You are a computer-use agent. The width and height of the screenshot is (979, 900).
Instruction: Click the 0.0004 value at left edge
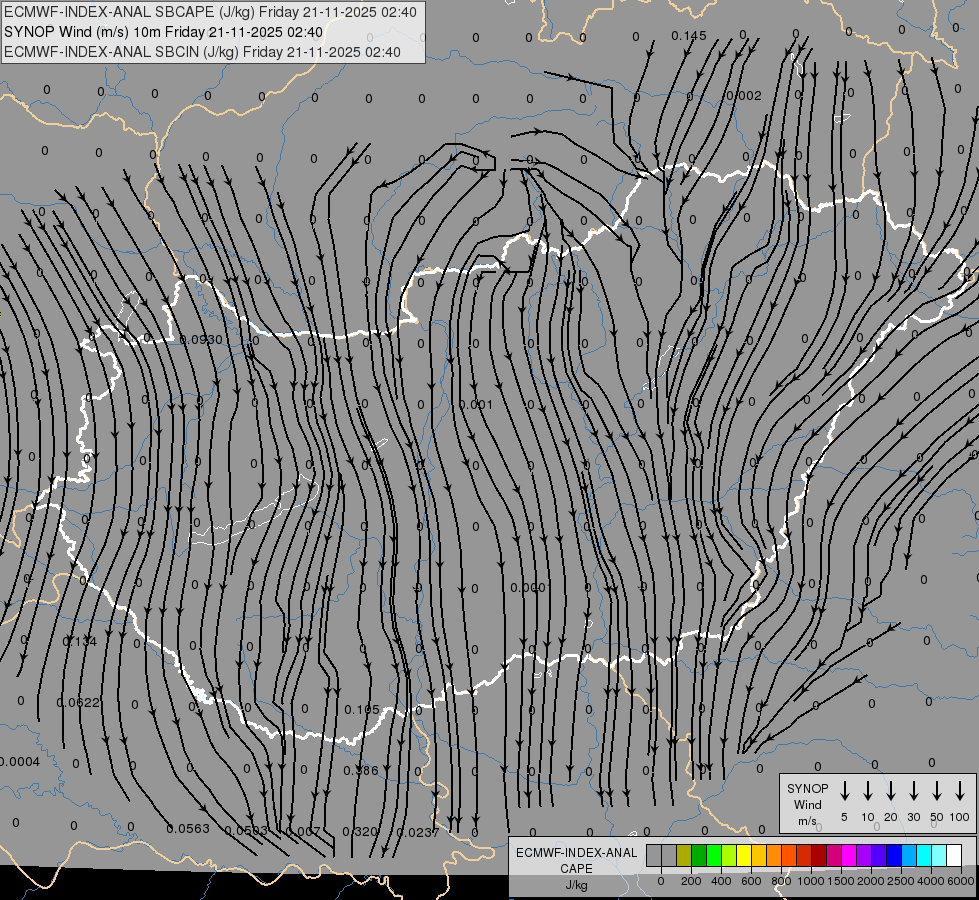(x=19, y=762)
